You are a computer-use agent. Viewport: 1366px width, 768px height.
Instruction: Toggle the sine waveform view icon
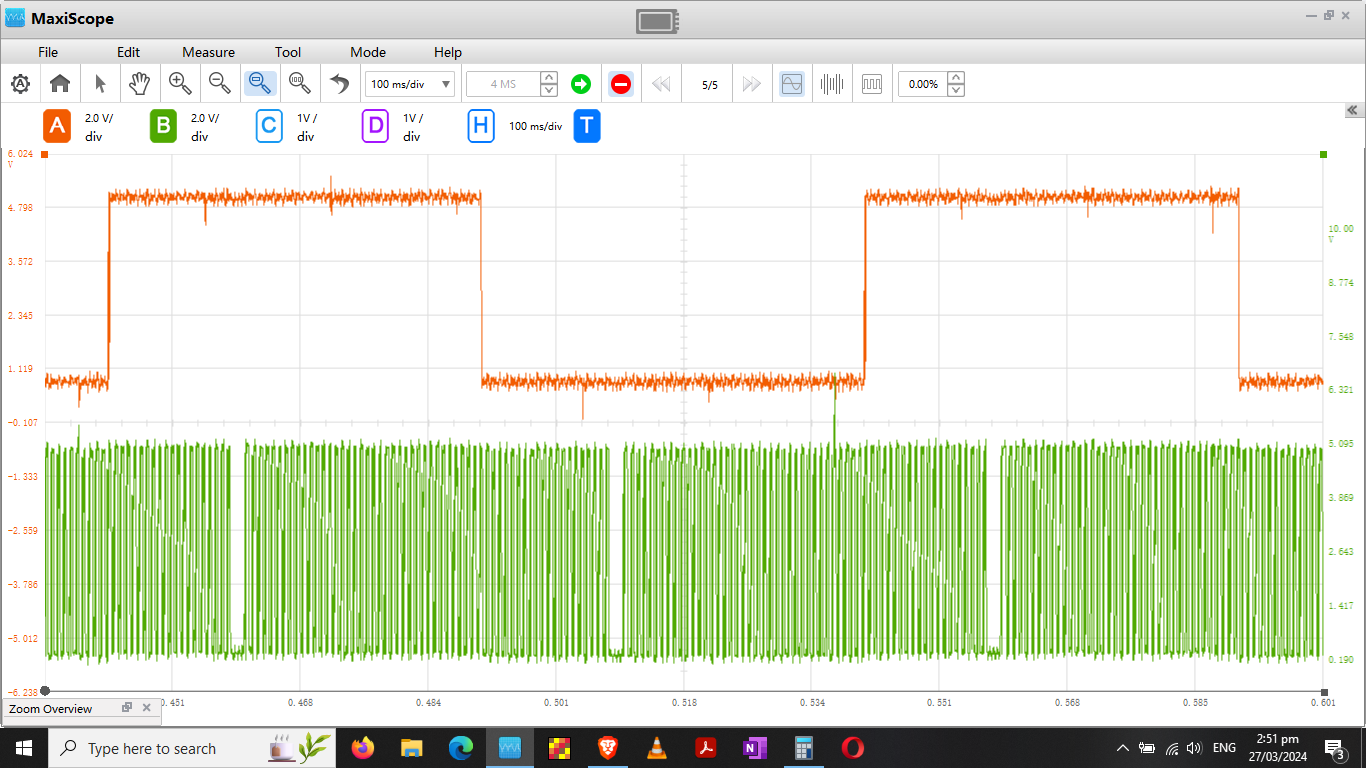791,84
